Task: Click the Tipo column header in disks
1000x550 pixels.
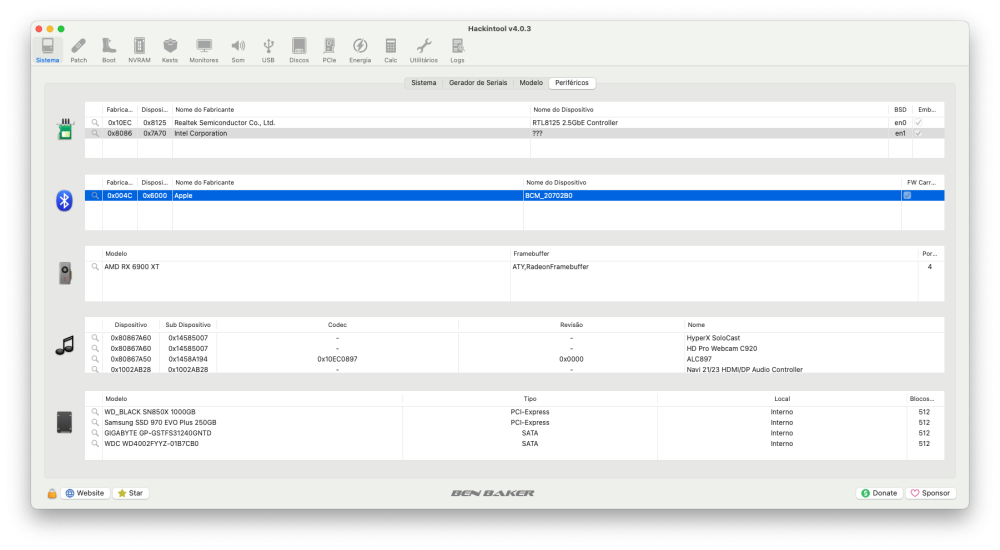Action: point(529,399)
